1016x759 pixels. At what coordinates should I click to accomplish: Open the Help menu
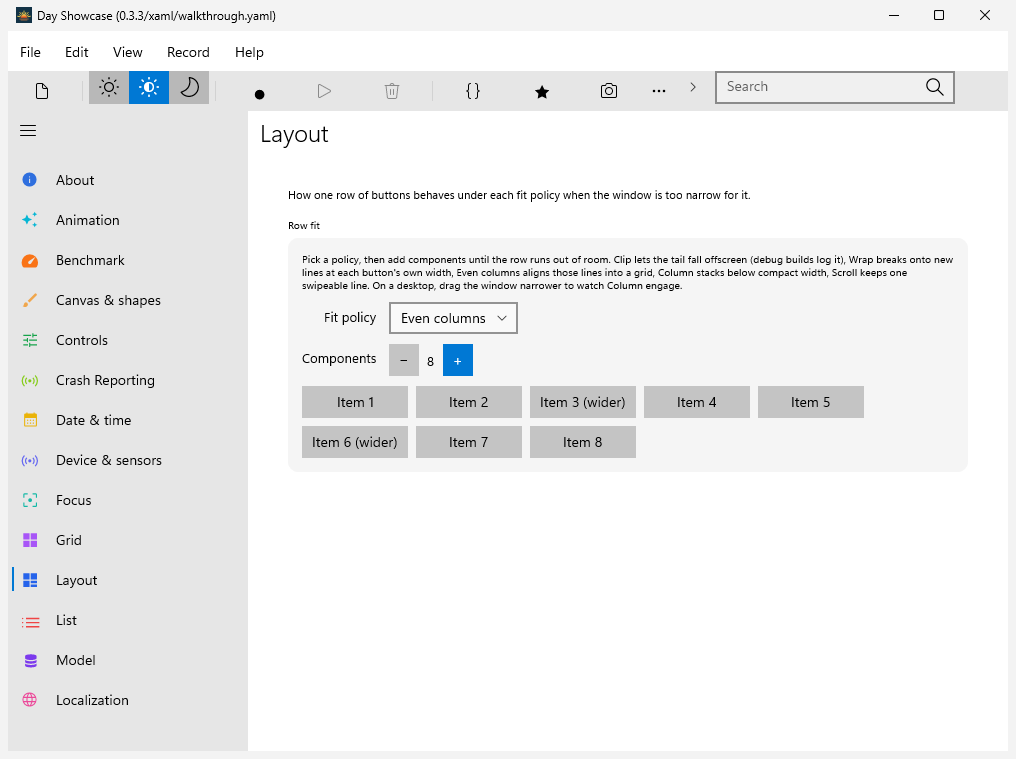click(249, 53)
